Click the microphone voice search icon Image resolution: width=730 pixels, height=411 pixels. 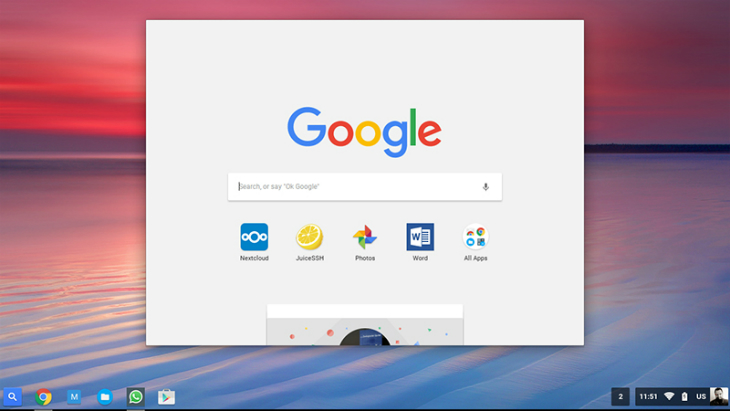[x=486, y=187]
